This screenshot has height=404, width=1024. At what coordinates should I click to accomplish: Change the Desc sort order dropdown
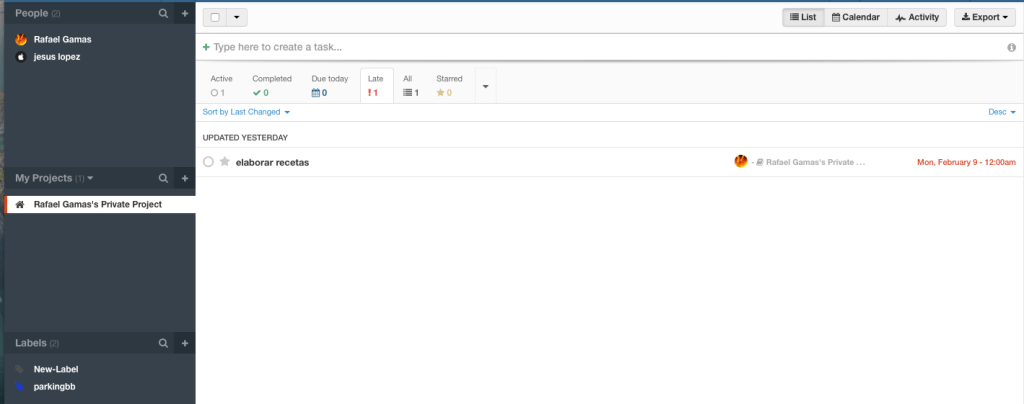pyautogui.click(x=1001, y=112)
